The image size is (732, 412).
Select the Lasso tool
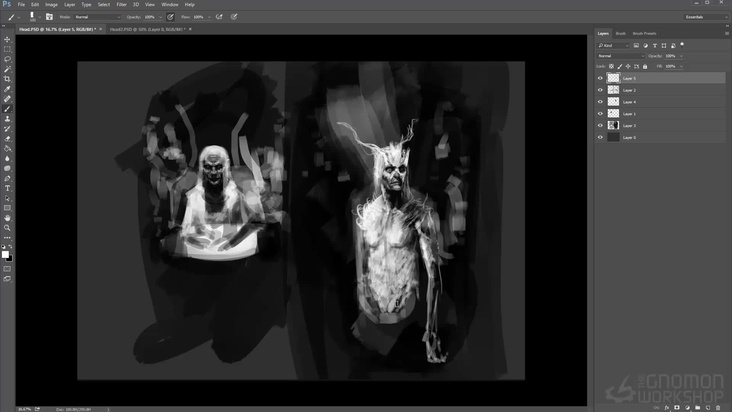[x=7, y=59]
